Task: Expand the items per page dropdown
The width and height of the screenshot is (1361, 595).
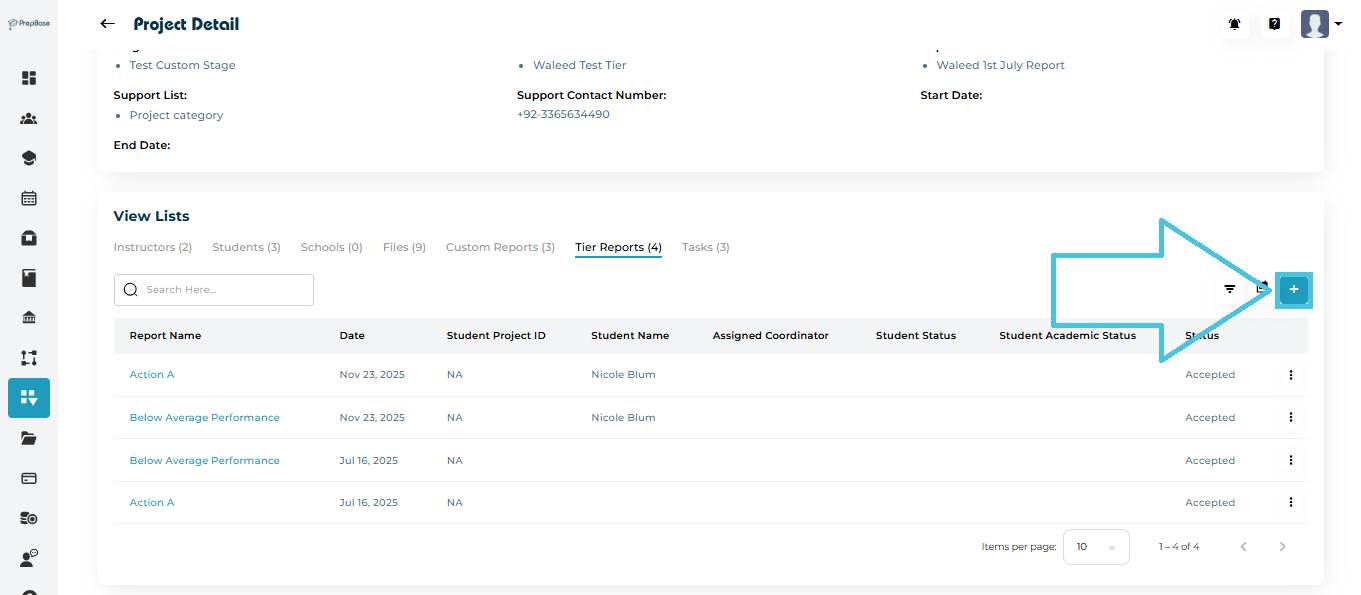Action: pyautogui.click(x=1096, y=547)
